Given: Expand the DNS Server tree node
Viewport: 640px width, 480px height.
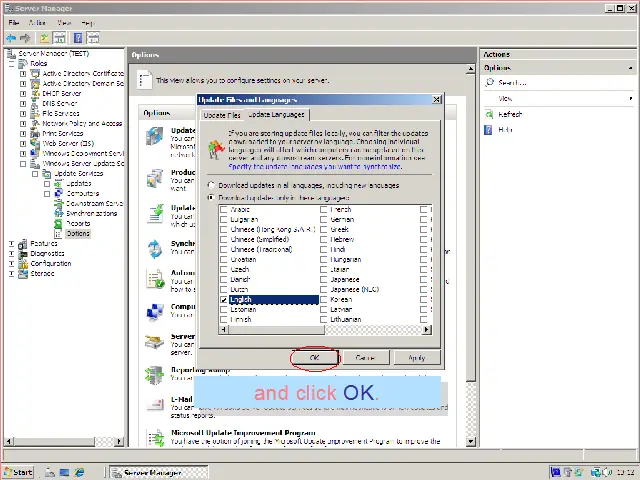Looking at the screenshot, I should click(23, 104).
